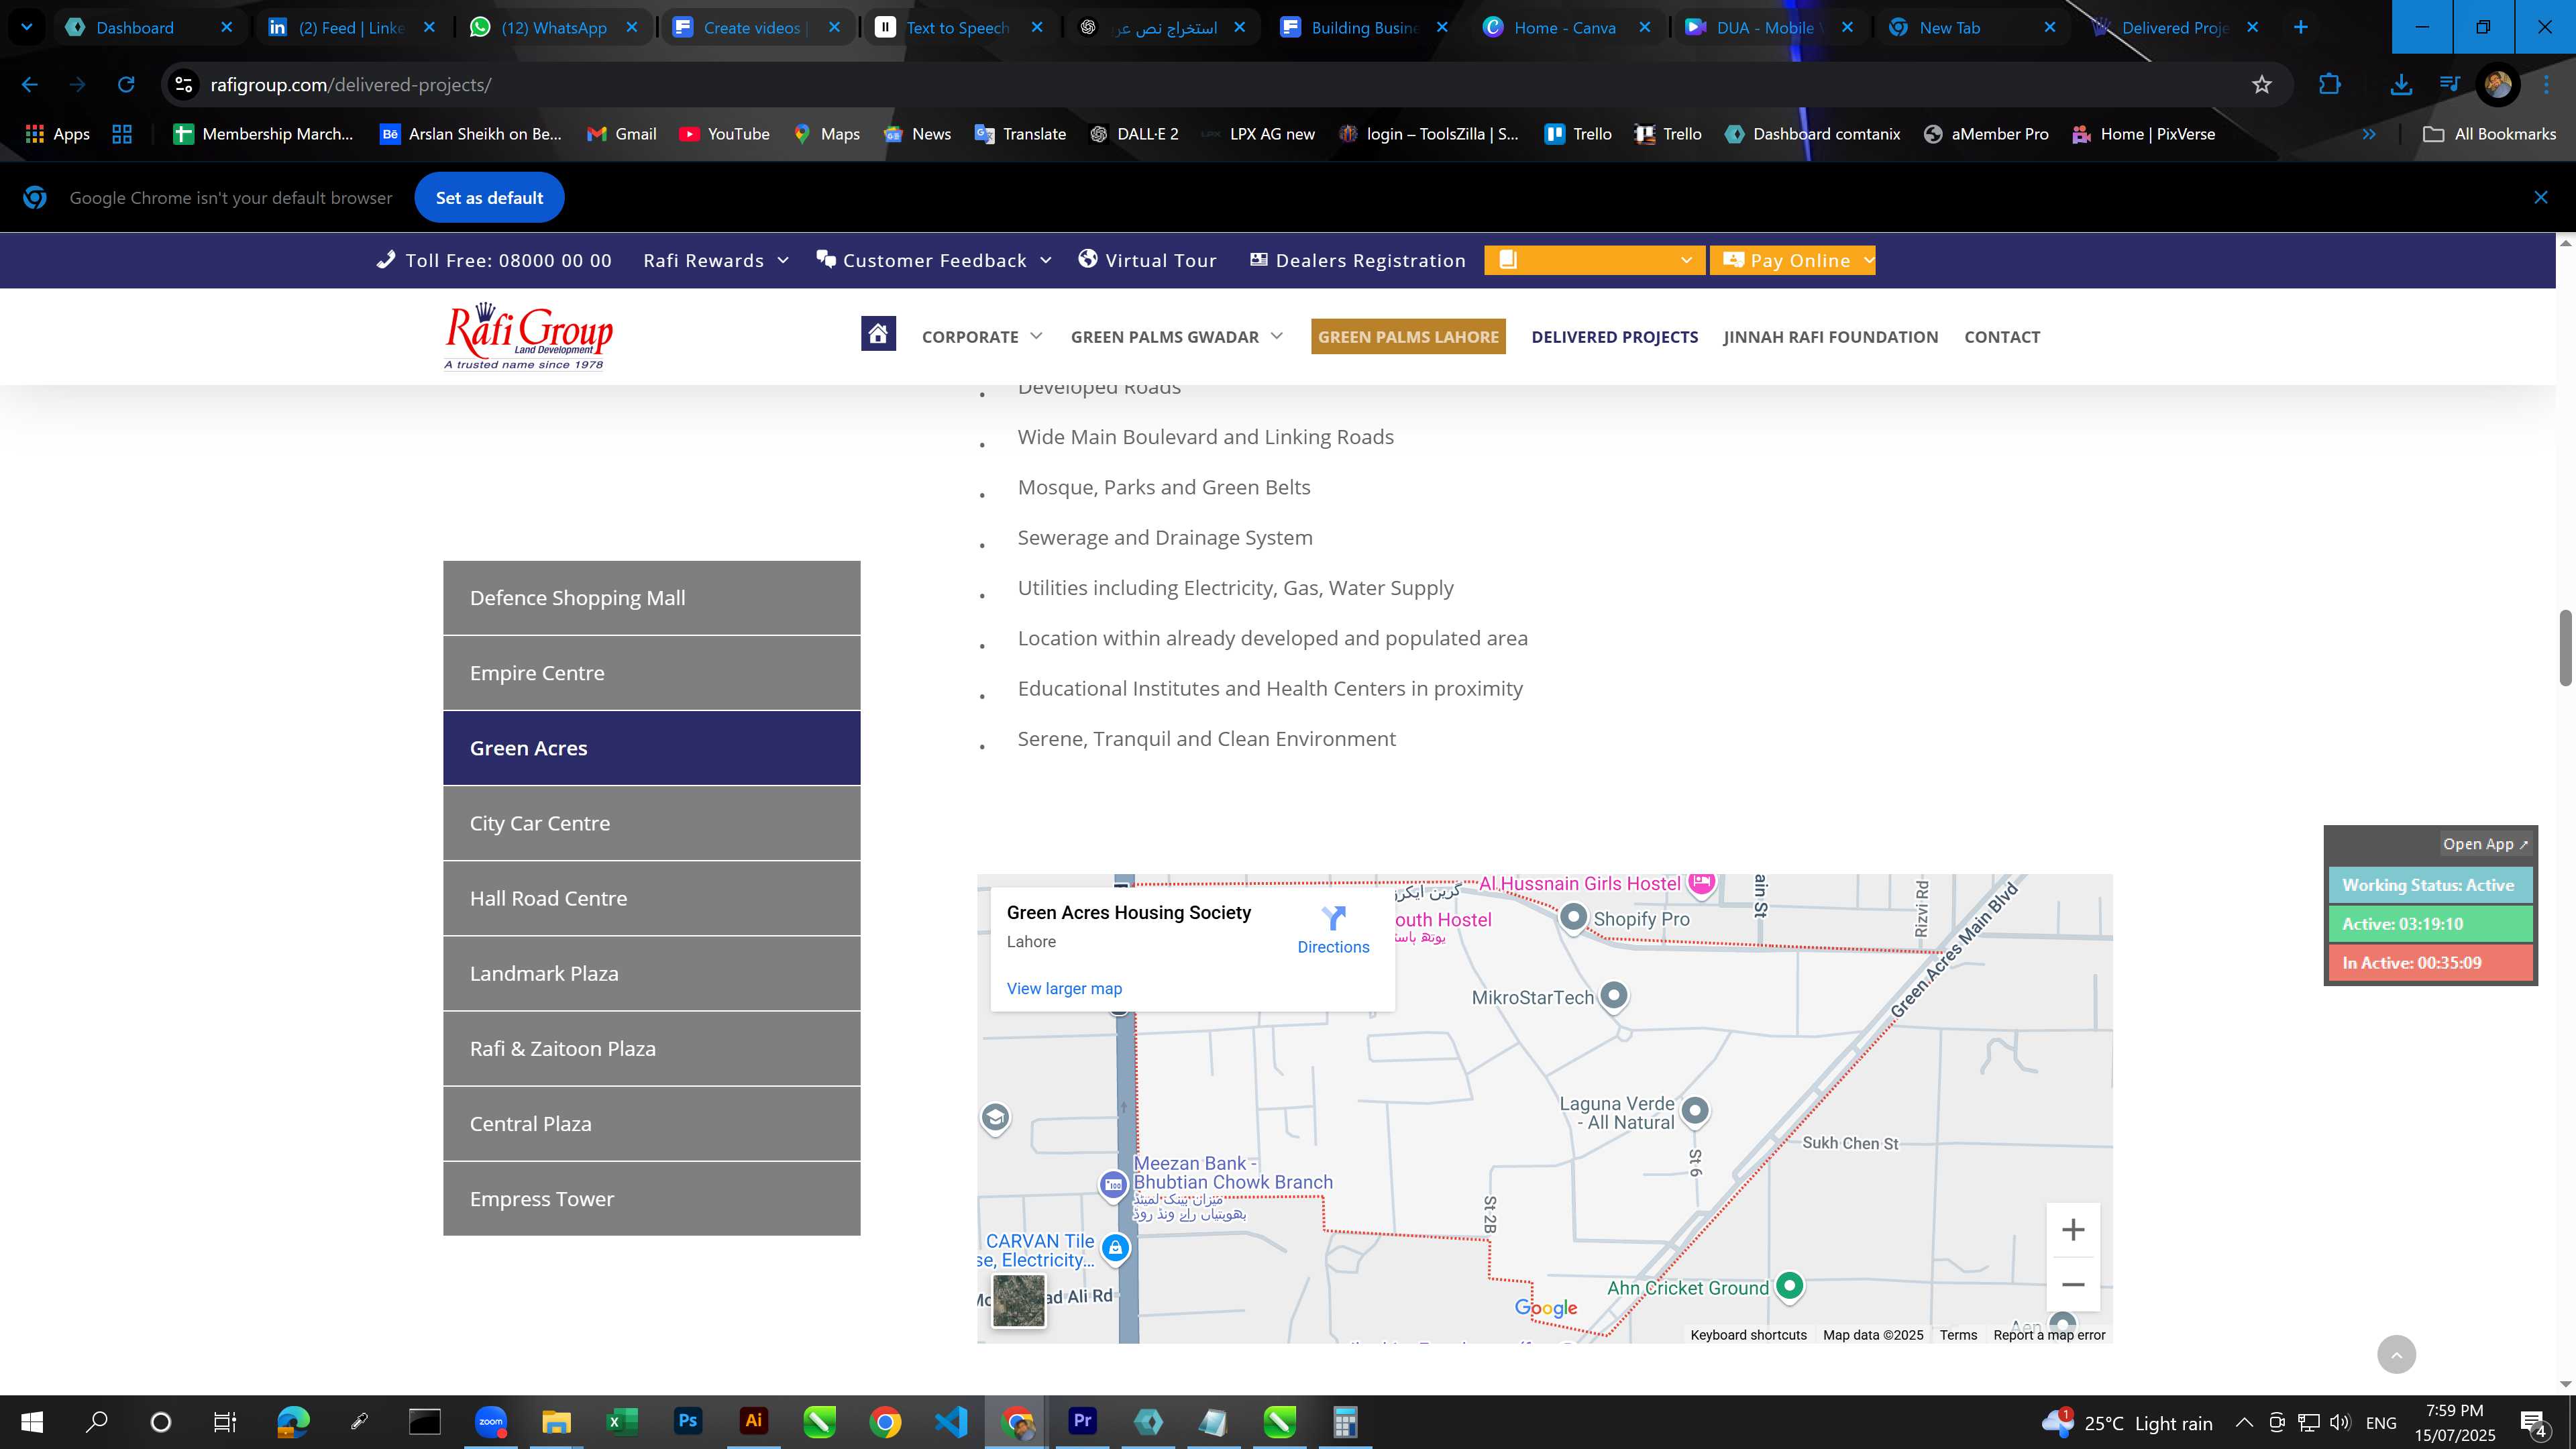Click the map Directions arrow icon
The height and width of the screenshot is (1449, 2576).
pyautogui.click(x=1333, y=918)
